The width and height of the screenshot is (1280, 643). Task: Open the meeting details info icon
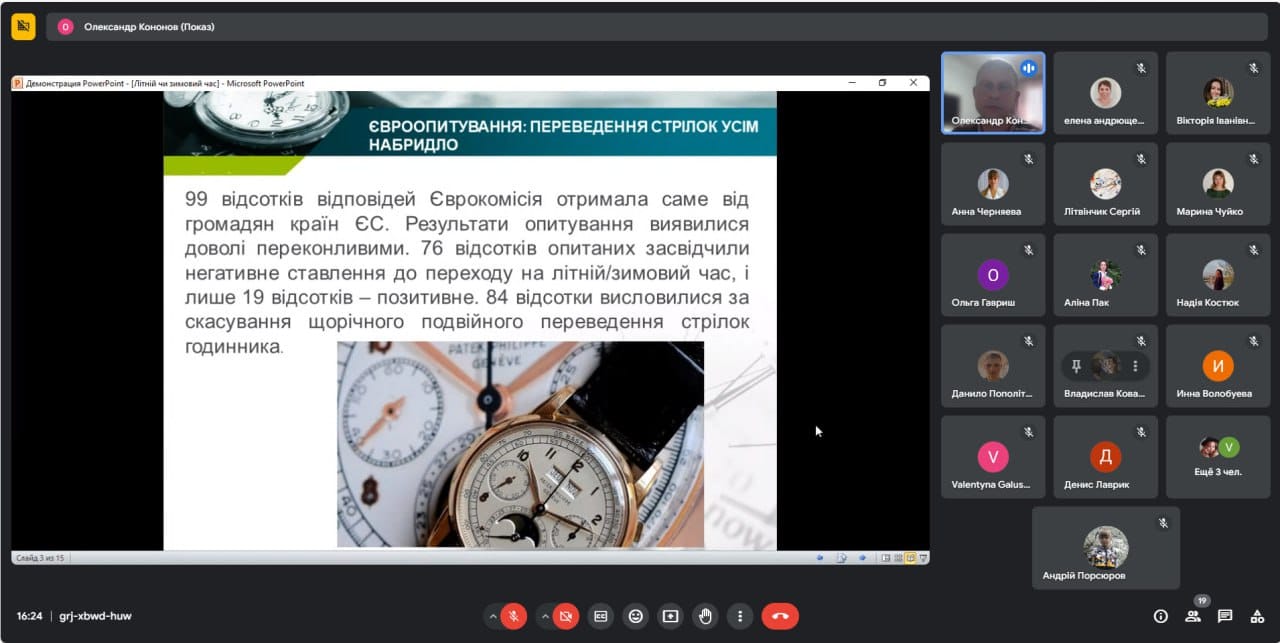[x=1161, y=616]
